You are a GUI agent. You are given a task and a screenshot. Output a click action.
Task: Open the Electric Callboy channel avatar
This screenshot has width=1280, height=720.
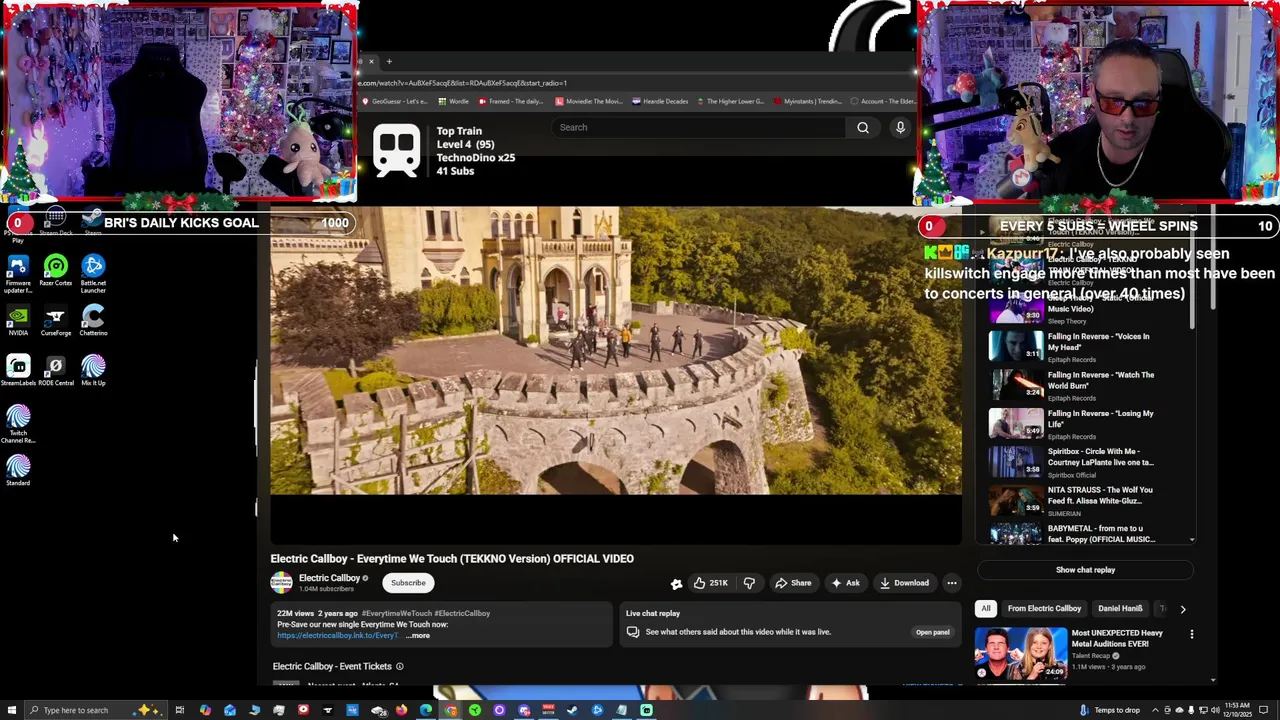pyautogui.click(x=281, y=583)
